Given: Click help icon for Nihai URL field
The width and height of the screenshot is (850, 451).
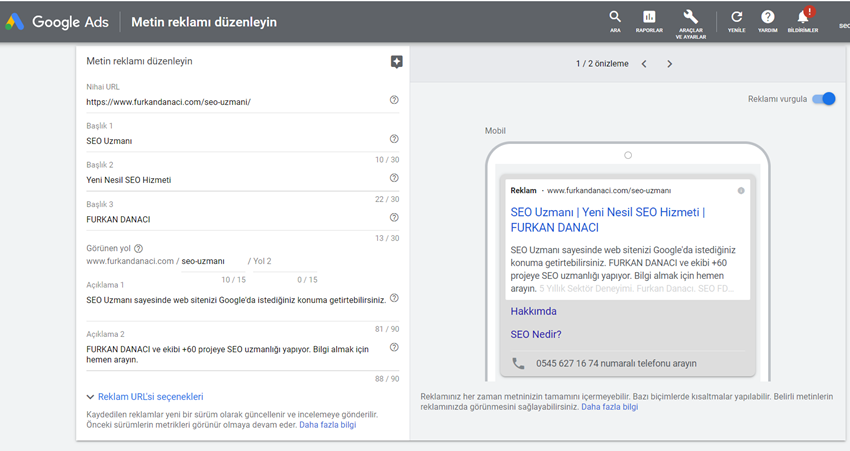Looking at the screenshot, I should click(394, 100).
